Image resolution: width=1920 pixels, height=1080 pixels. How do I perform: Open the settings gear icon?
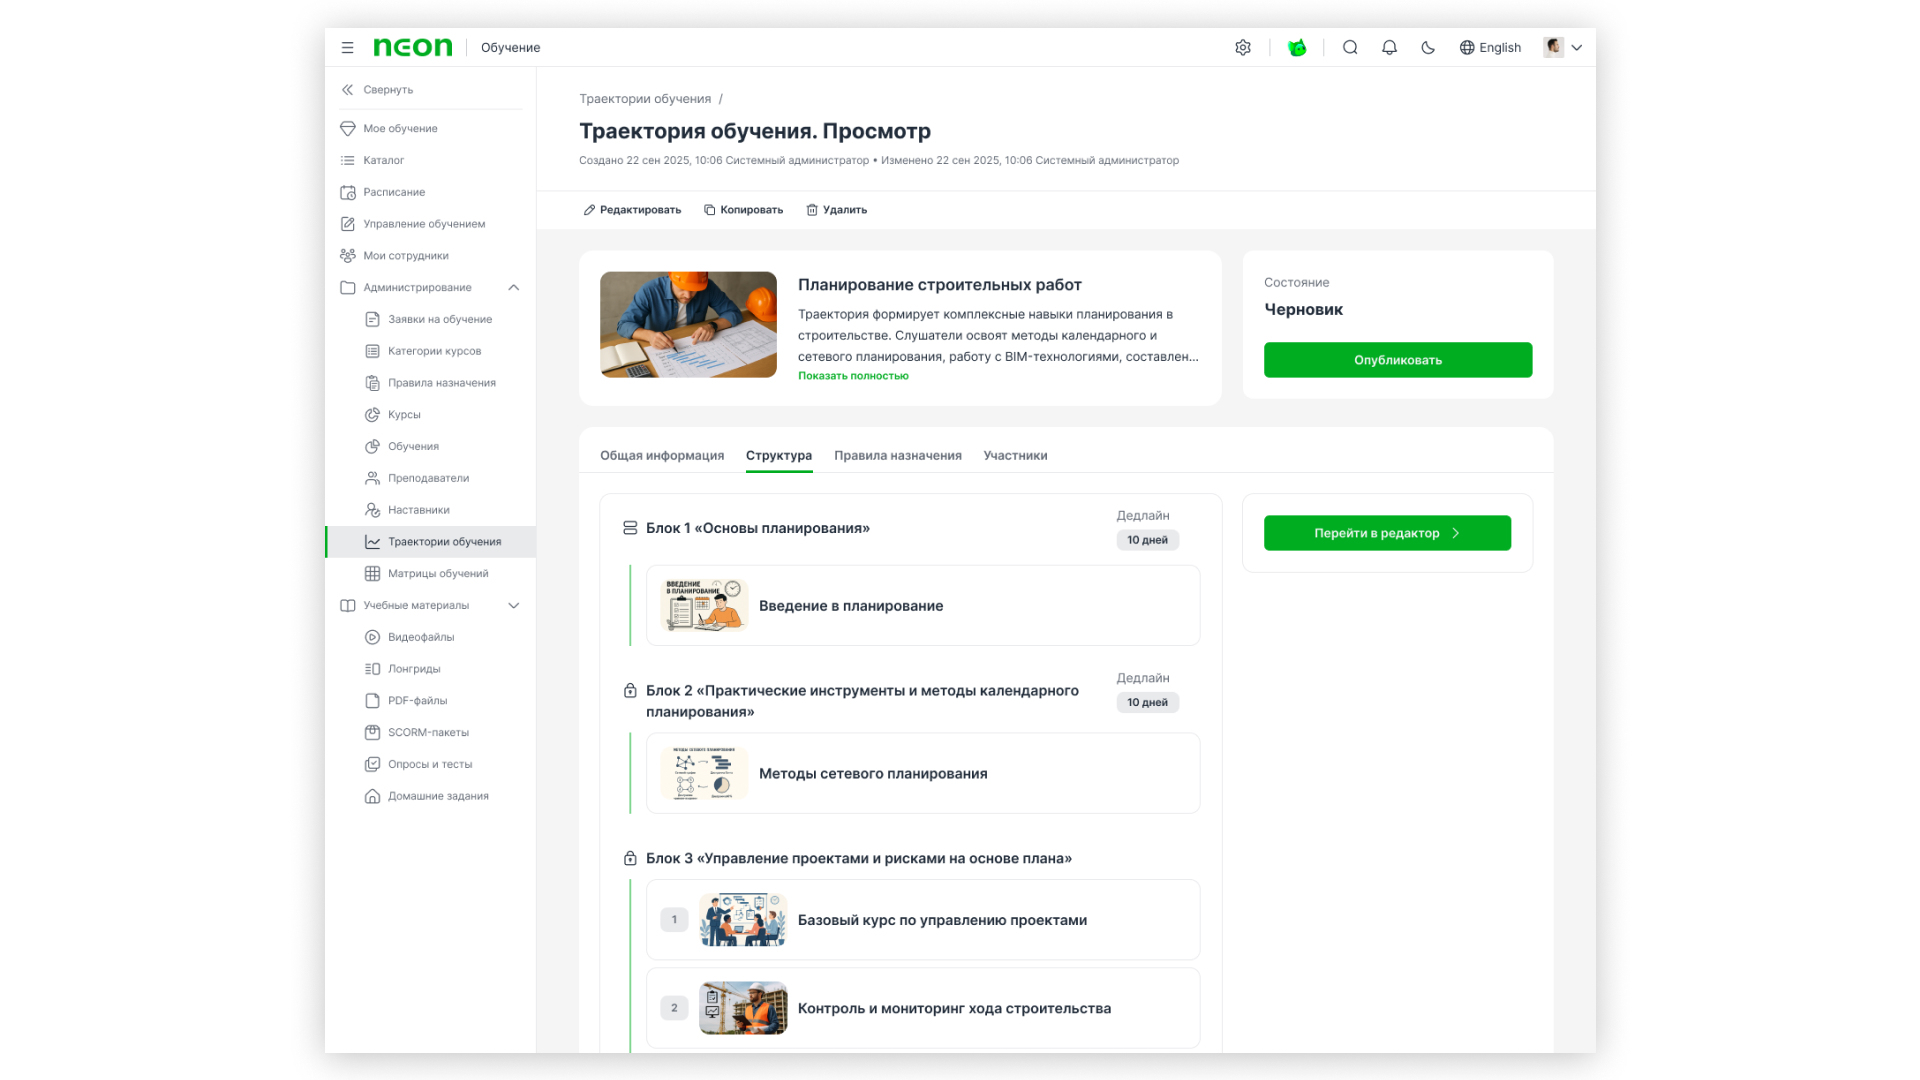[x=1242, y=47]
